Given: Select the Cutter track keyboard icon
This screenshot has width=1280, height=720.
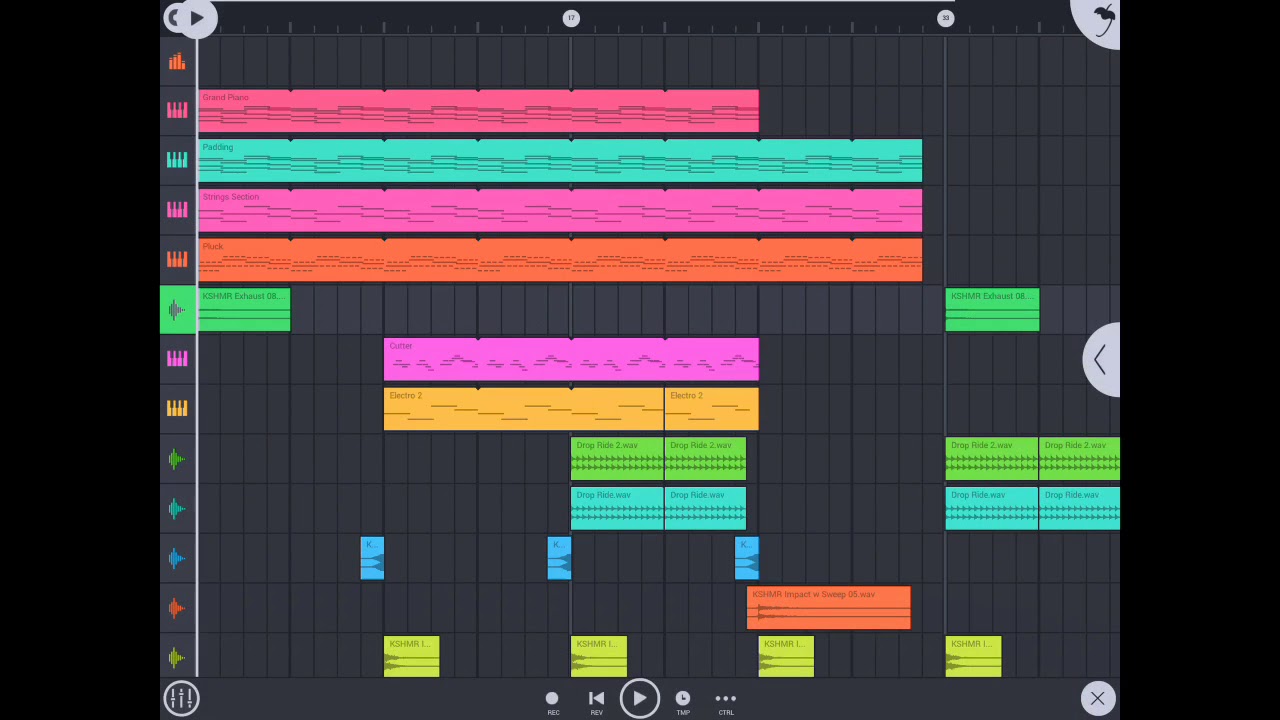Looking at the screenshot, I should click(x=177, y=358).
